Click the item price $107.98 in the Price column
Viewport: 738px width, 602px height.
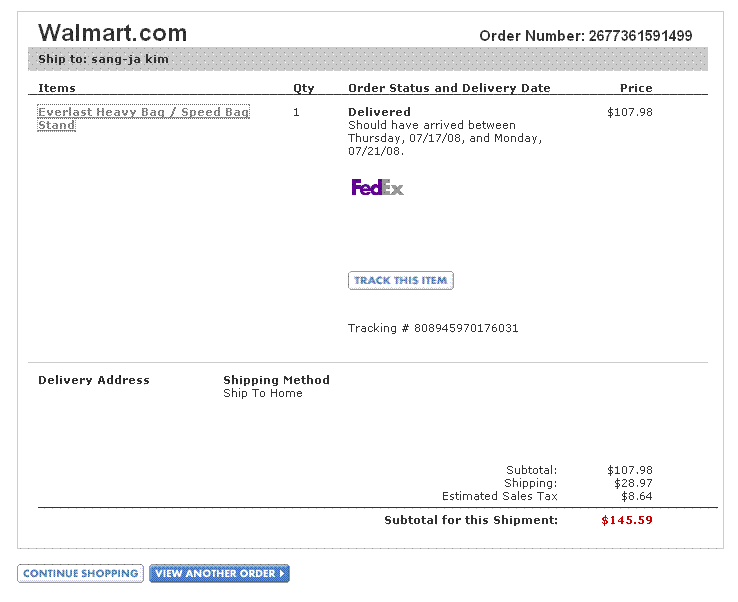pos(630,112)
